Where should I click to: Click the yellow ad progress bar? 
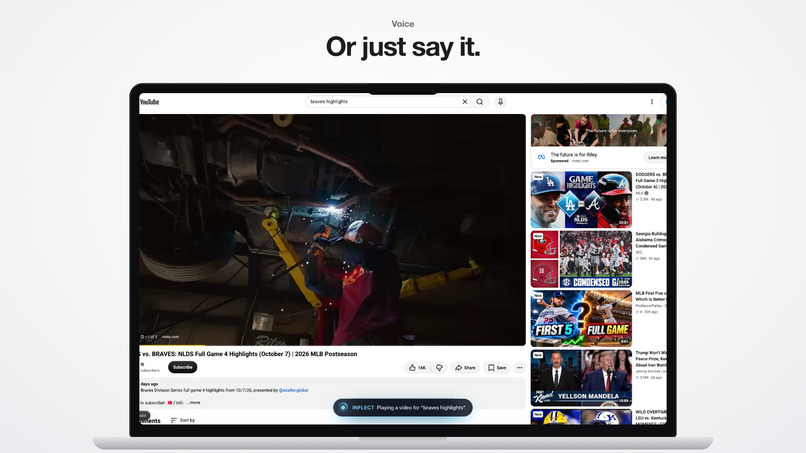172,345
